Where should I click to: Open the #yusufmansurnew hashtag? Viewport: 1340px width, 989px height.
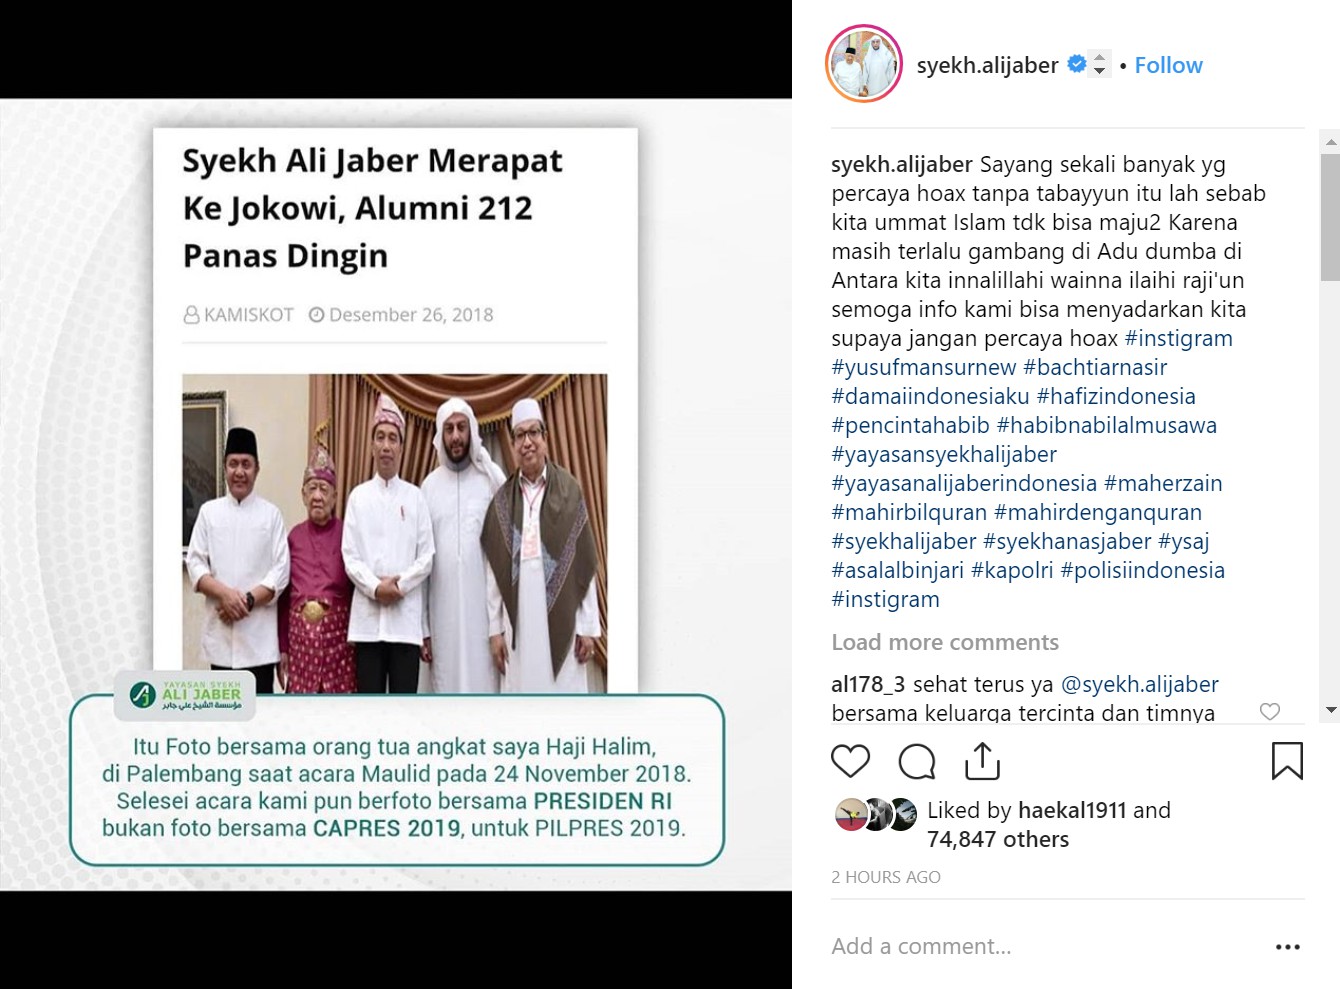(923, 367)
